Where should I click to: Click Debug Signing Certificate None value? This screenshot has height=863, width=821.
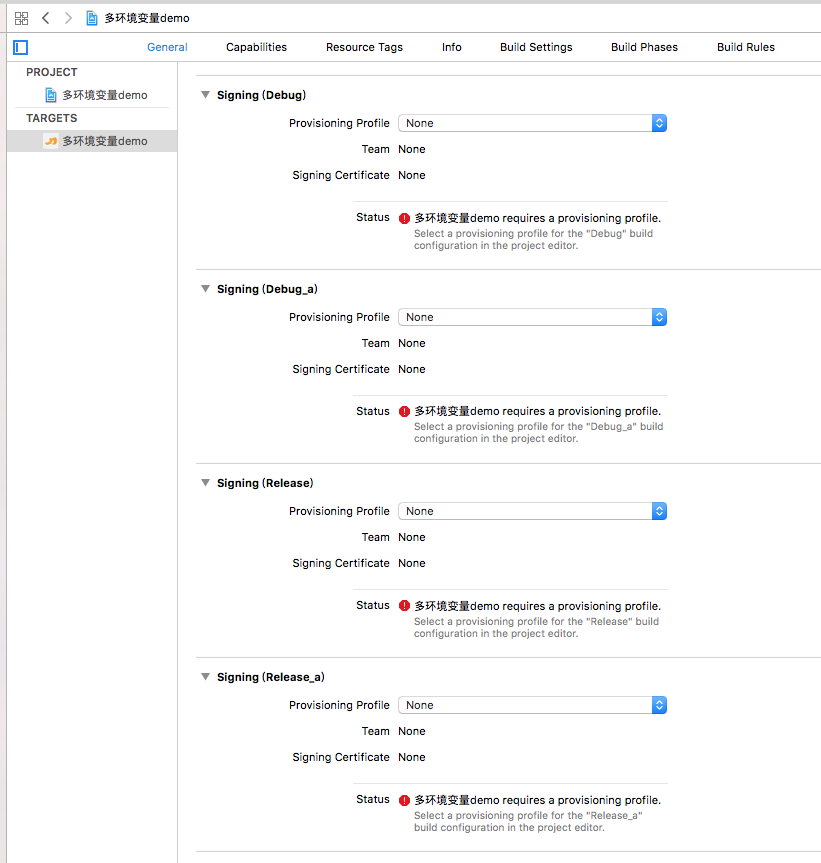point(412,175)
